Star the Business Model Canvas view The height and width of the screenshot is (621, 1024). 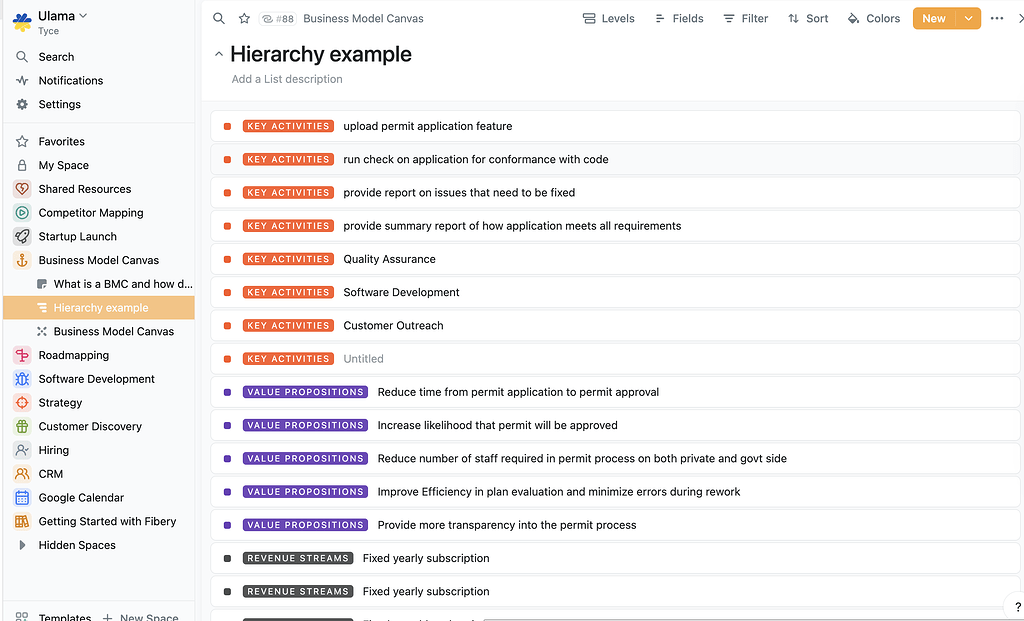pos(244,18)
